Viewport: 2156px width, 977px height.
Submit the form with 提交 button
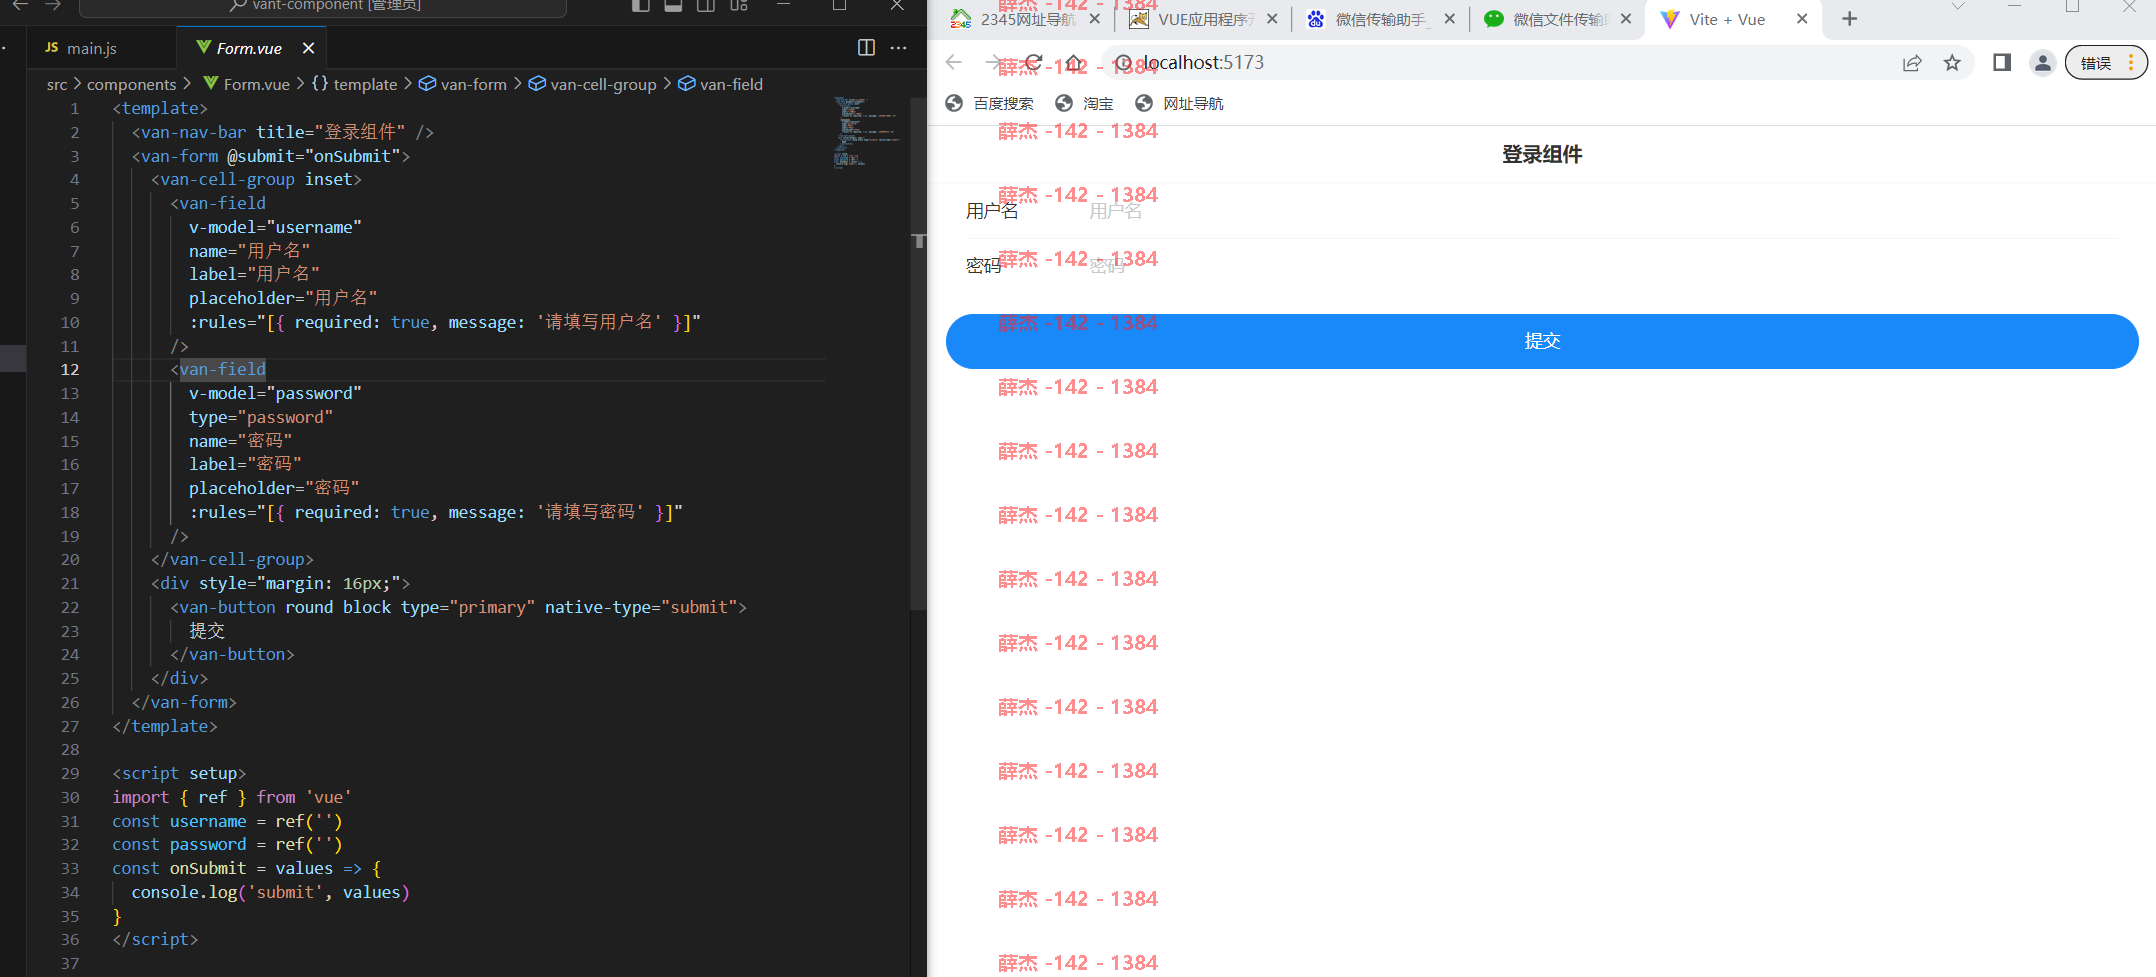coord(1542,341)
